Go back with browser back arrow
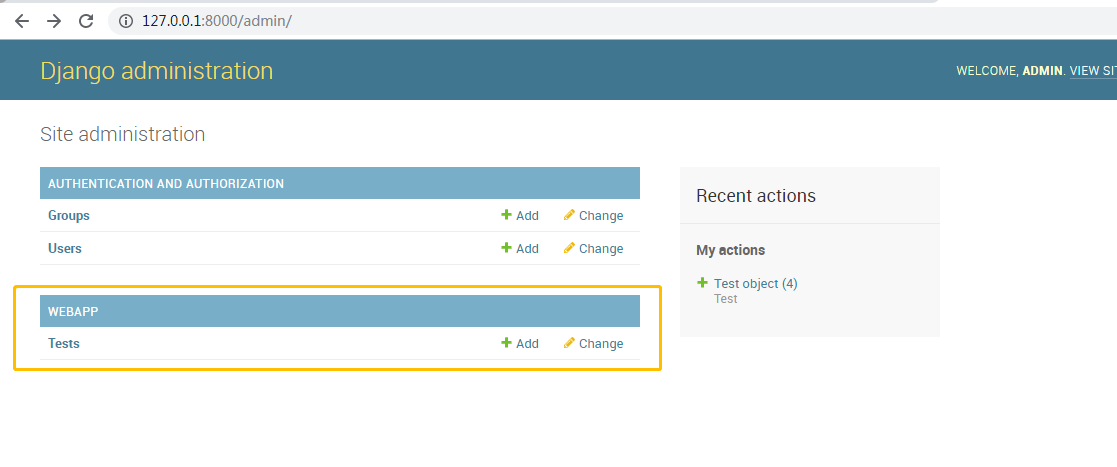Screen dimensions: 1117x467 [22, 21]
